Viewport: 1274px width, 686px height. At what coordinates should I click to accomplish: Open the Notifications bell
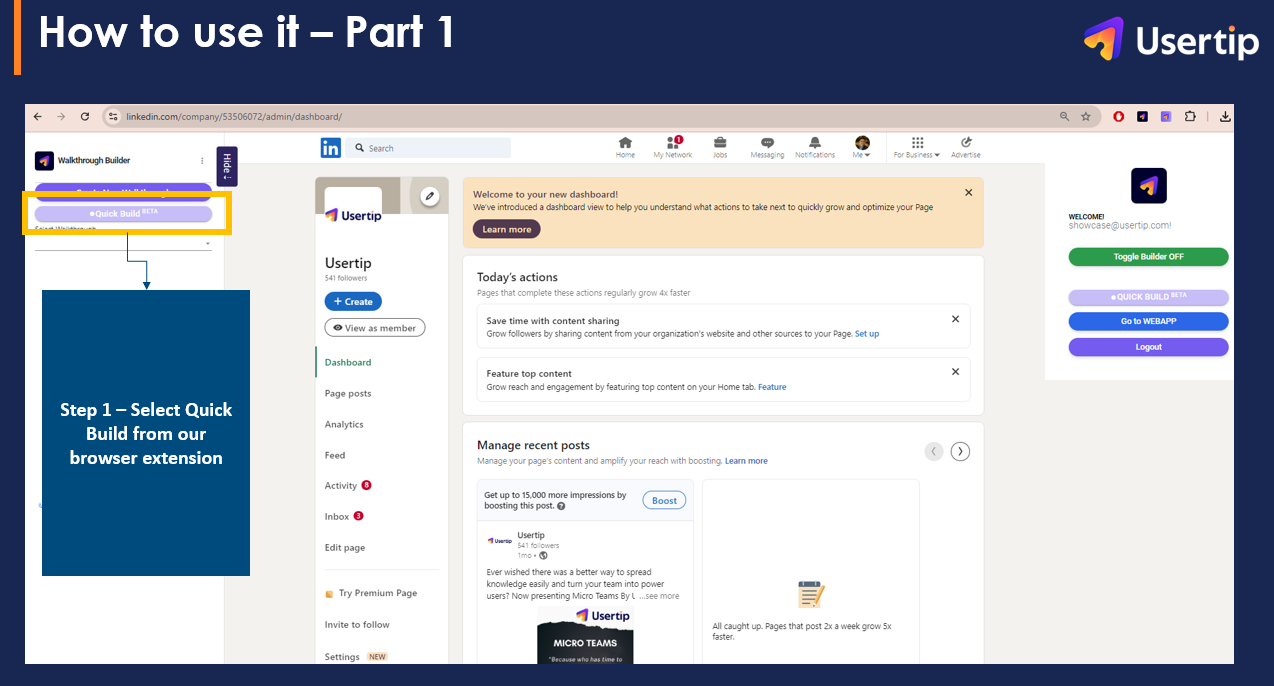[x=815, y=148]
